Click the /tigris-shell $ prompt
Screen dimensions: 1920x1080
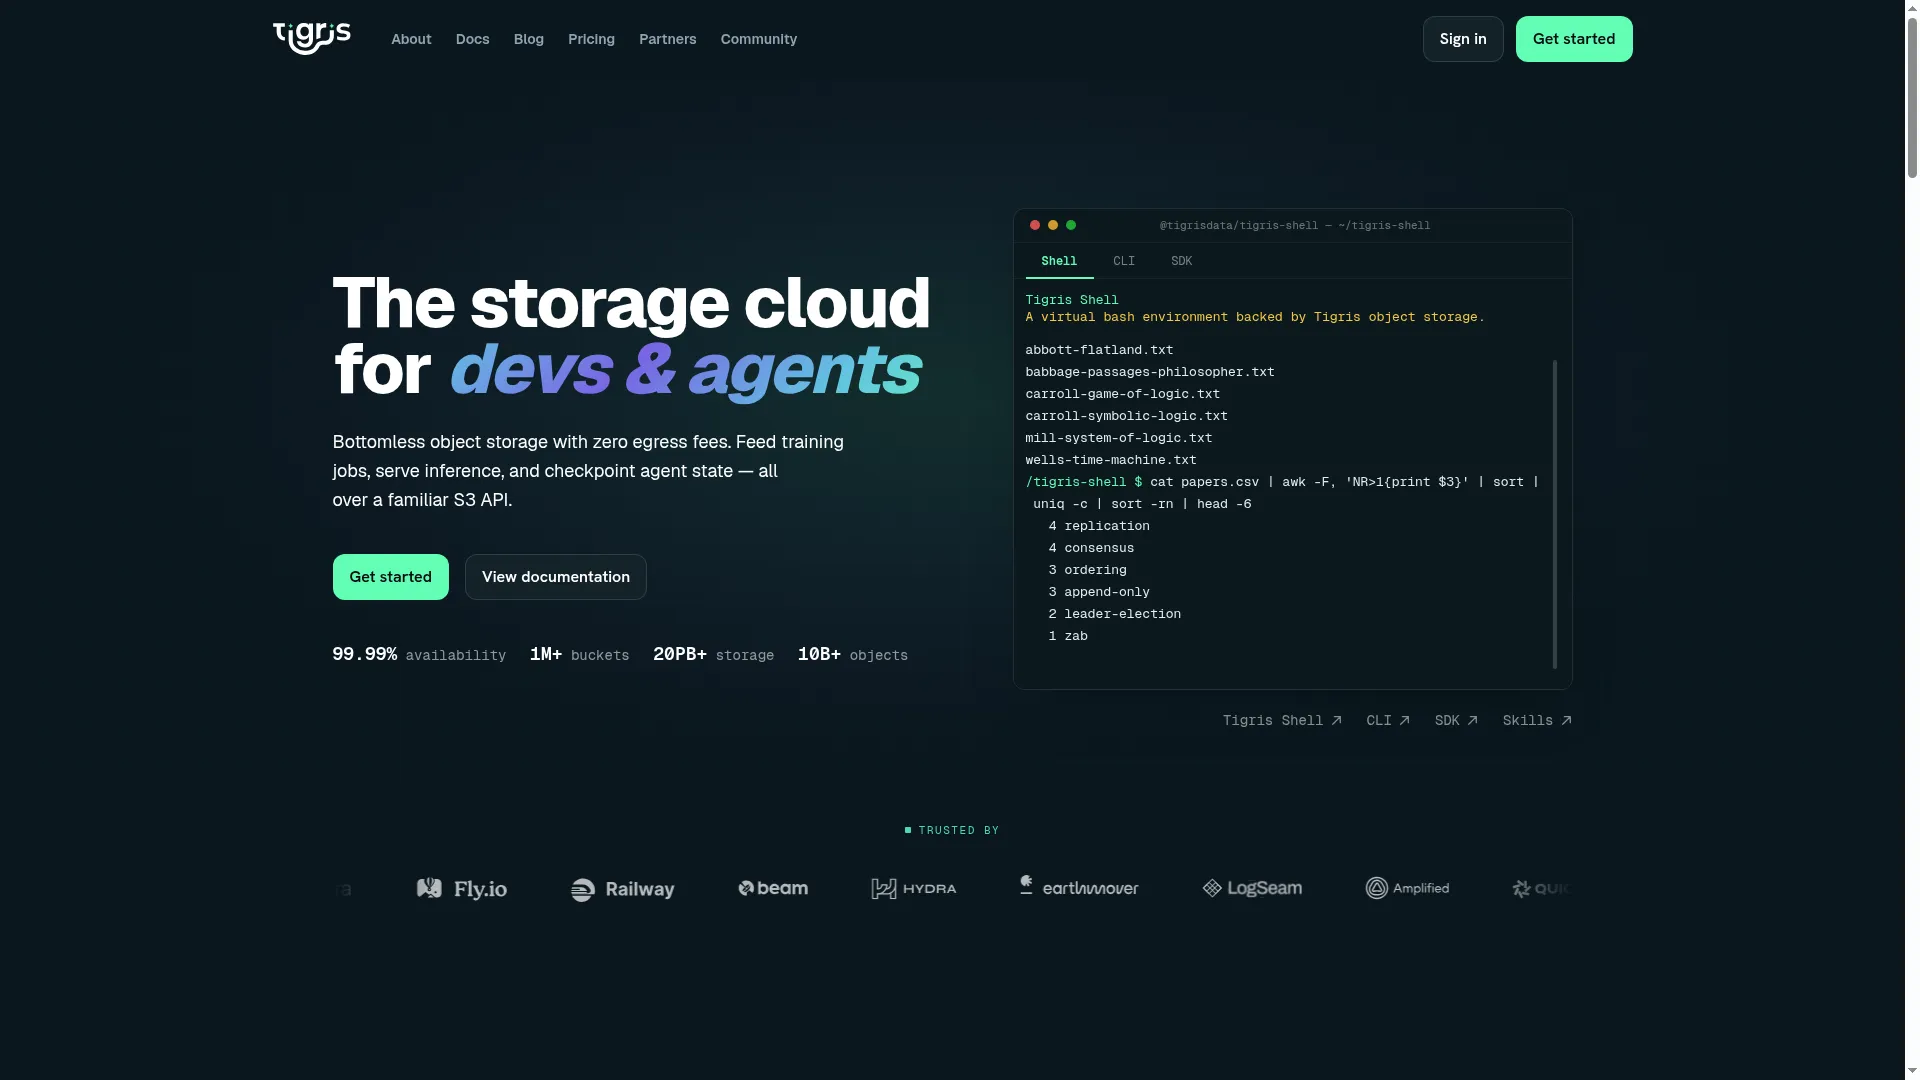[x=1083, y=482]
